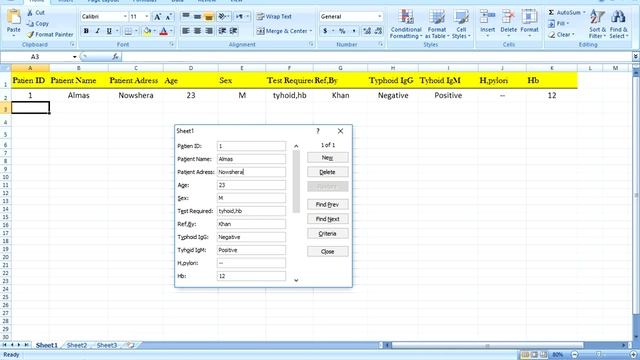The width and height of the screenshot is (640, 360).
Task: Click the zoom slider in status bar
Action: click(598, 355)
